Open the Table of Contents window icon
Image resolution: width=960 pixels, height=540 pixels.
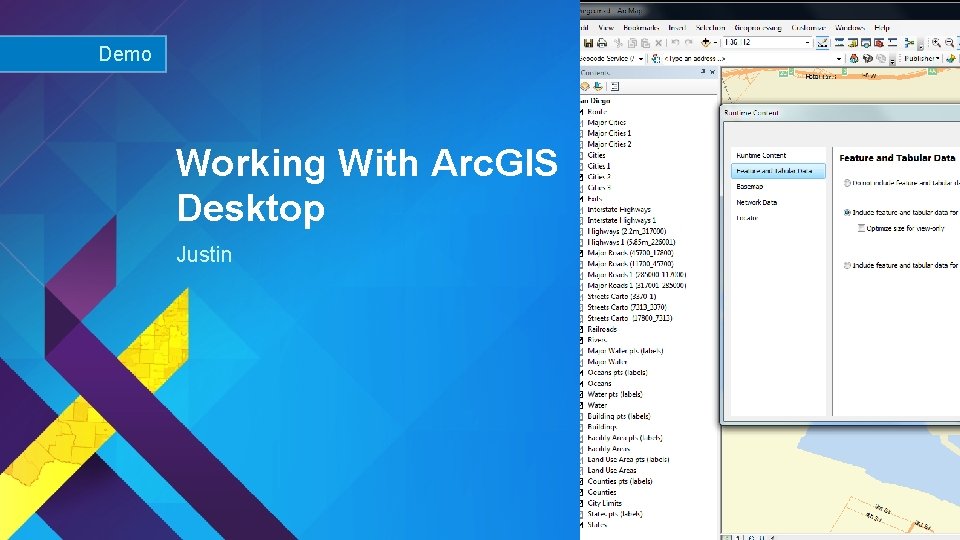(839, 43)
